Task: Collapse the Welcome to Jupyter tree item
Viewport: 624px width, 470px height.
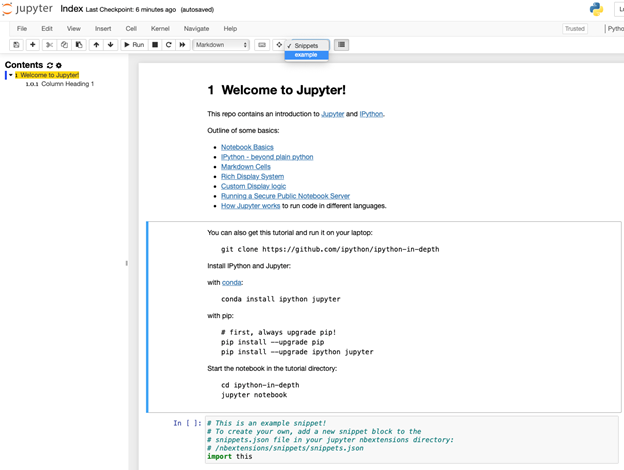Action: [10, 76]
